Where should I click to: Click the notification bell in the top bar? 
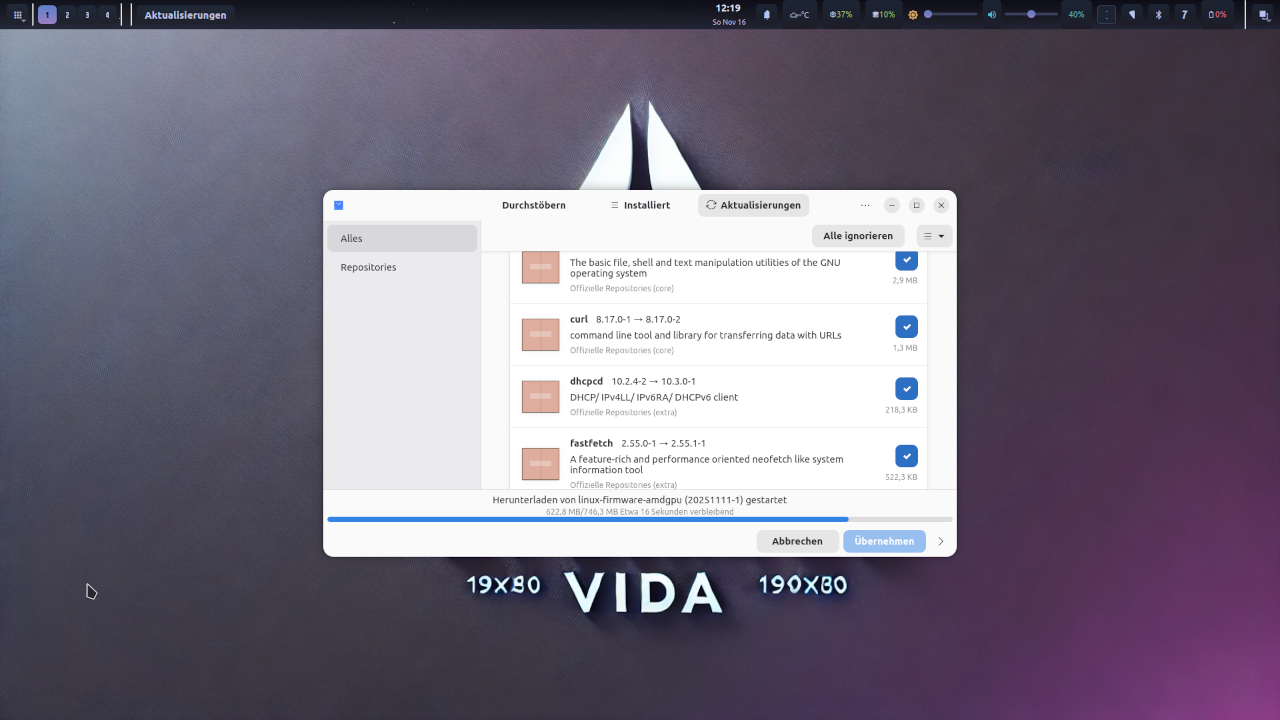click(767, 14)
